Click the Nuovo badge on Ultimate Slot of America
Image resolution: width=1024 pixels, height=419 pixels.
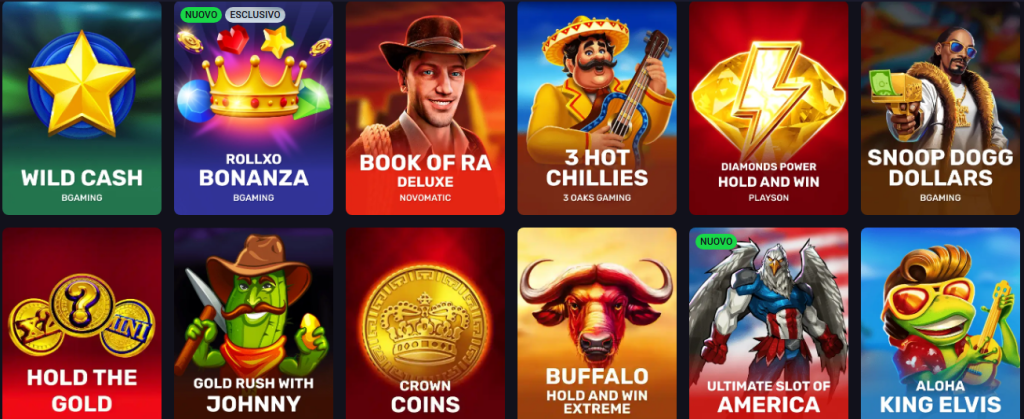coord(716,241)
